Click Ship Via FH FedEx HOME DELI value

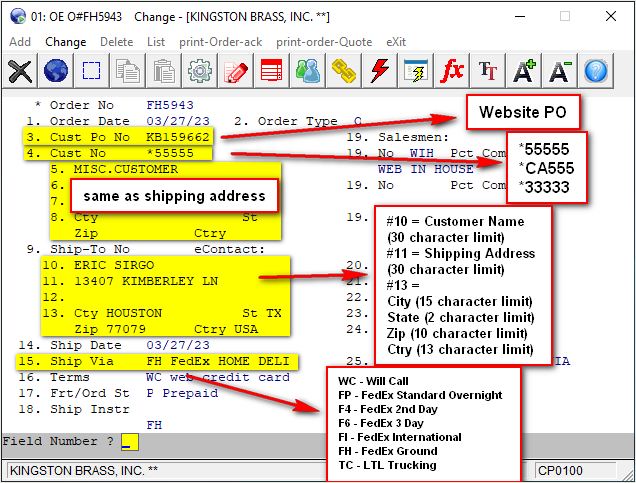[218, 361]
